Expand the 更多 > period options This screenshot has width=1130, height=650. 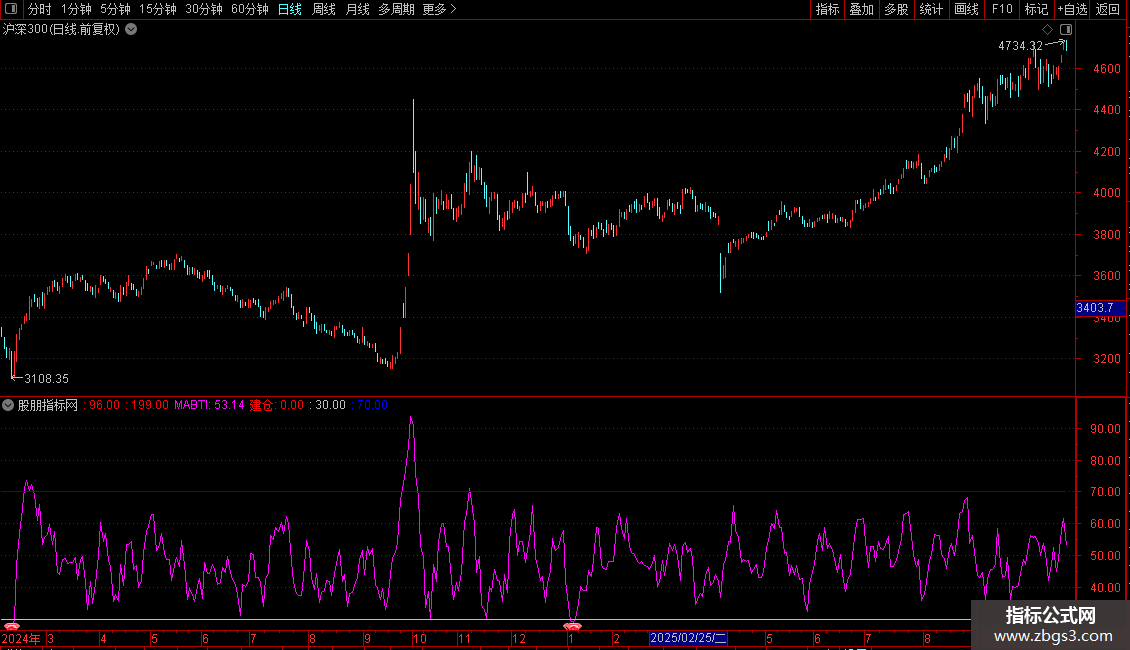440,9
